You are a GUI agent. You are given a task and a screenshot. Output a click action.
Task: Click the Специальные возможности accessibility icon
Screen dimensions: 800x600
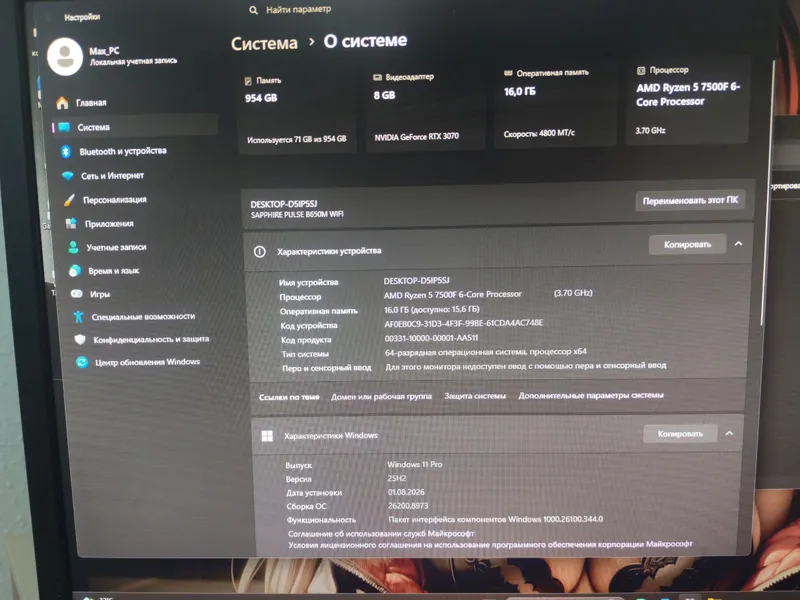click(x=78, y=317)
